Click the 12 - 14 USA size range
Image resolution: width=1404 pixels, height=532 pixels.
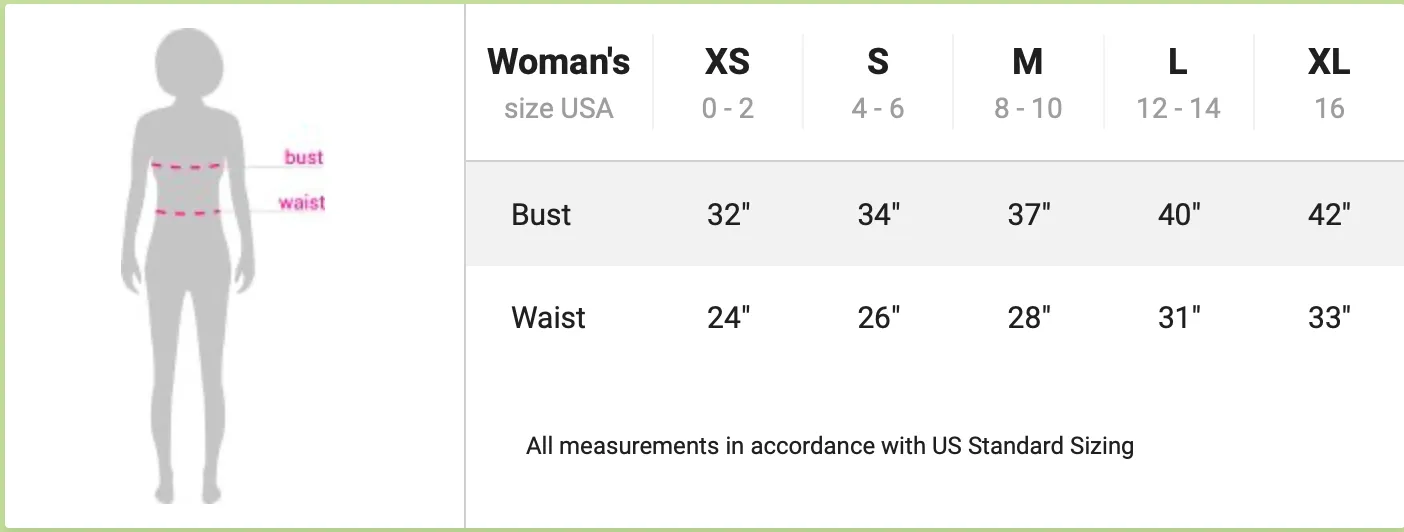point(1178,108)
